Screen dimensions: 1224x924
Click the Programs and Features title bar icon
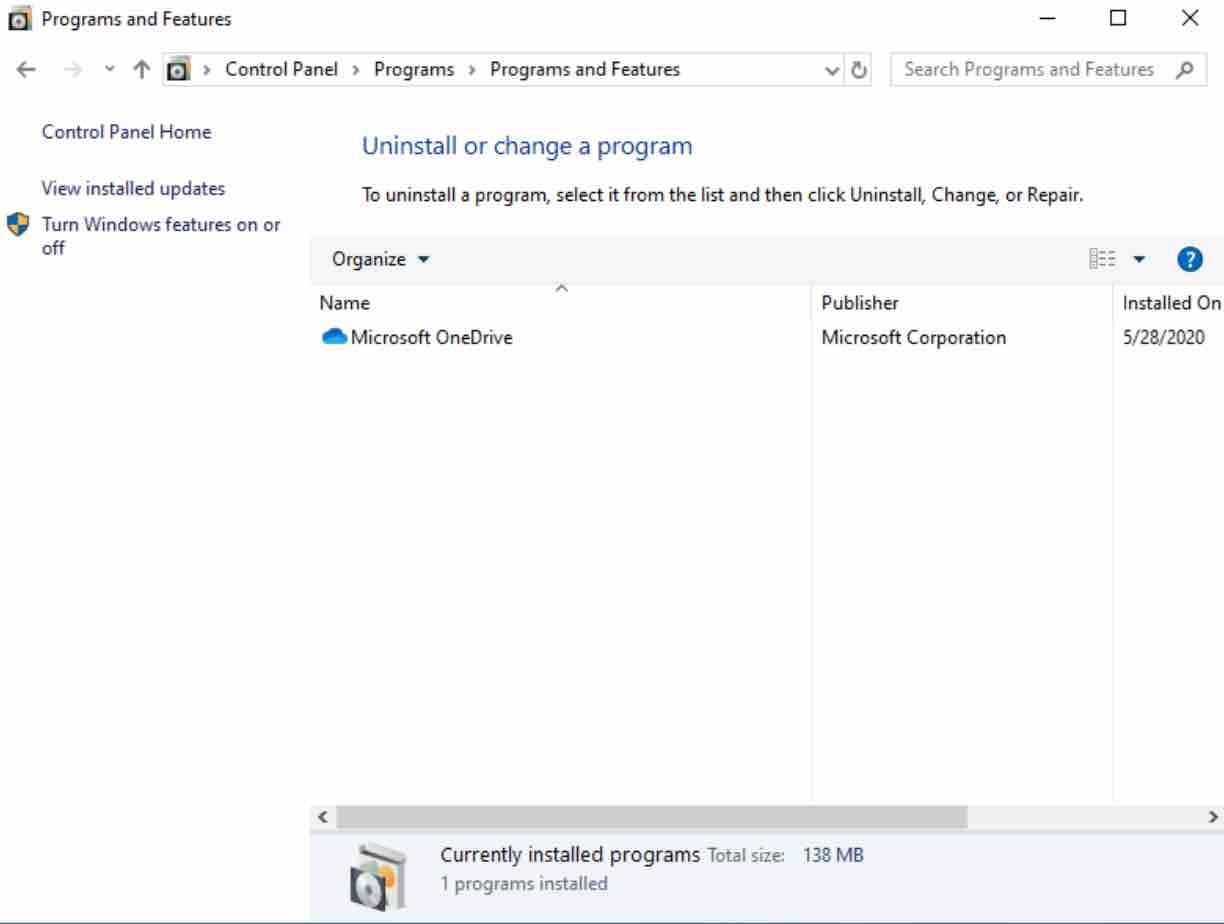pyautogui.click(x=18, y=18)
